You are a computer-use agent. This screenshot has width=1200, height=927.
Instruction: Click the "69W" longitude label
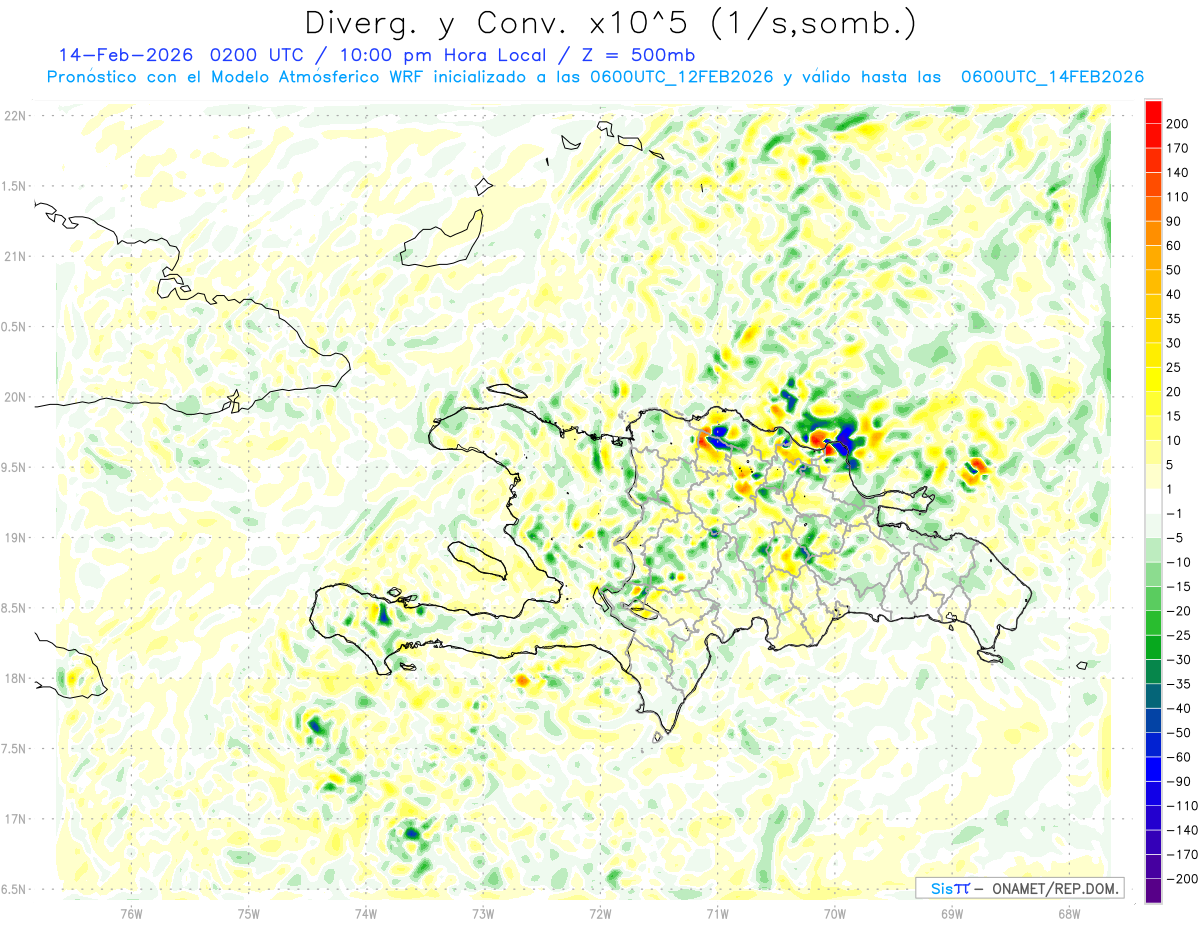(x=952, y=913)
